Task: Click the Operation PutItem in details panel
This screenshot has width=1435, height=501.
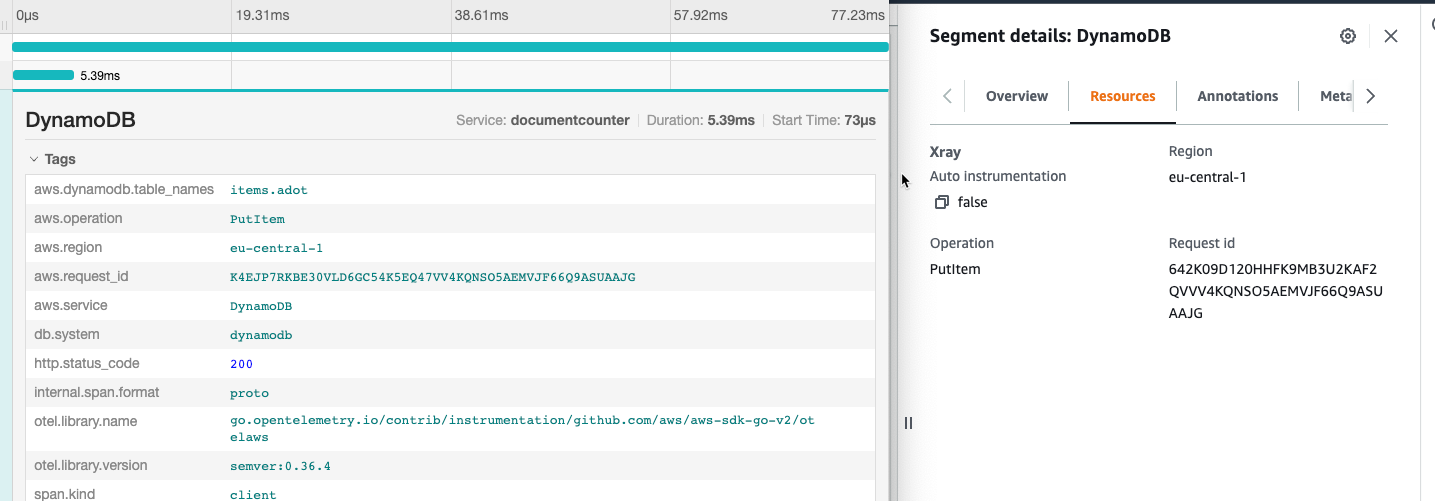Action: [x=955, y=269]
